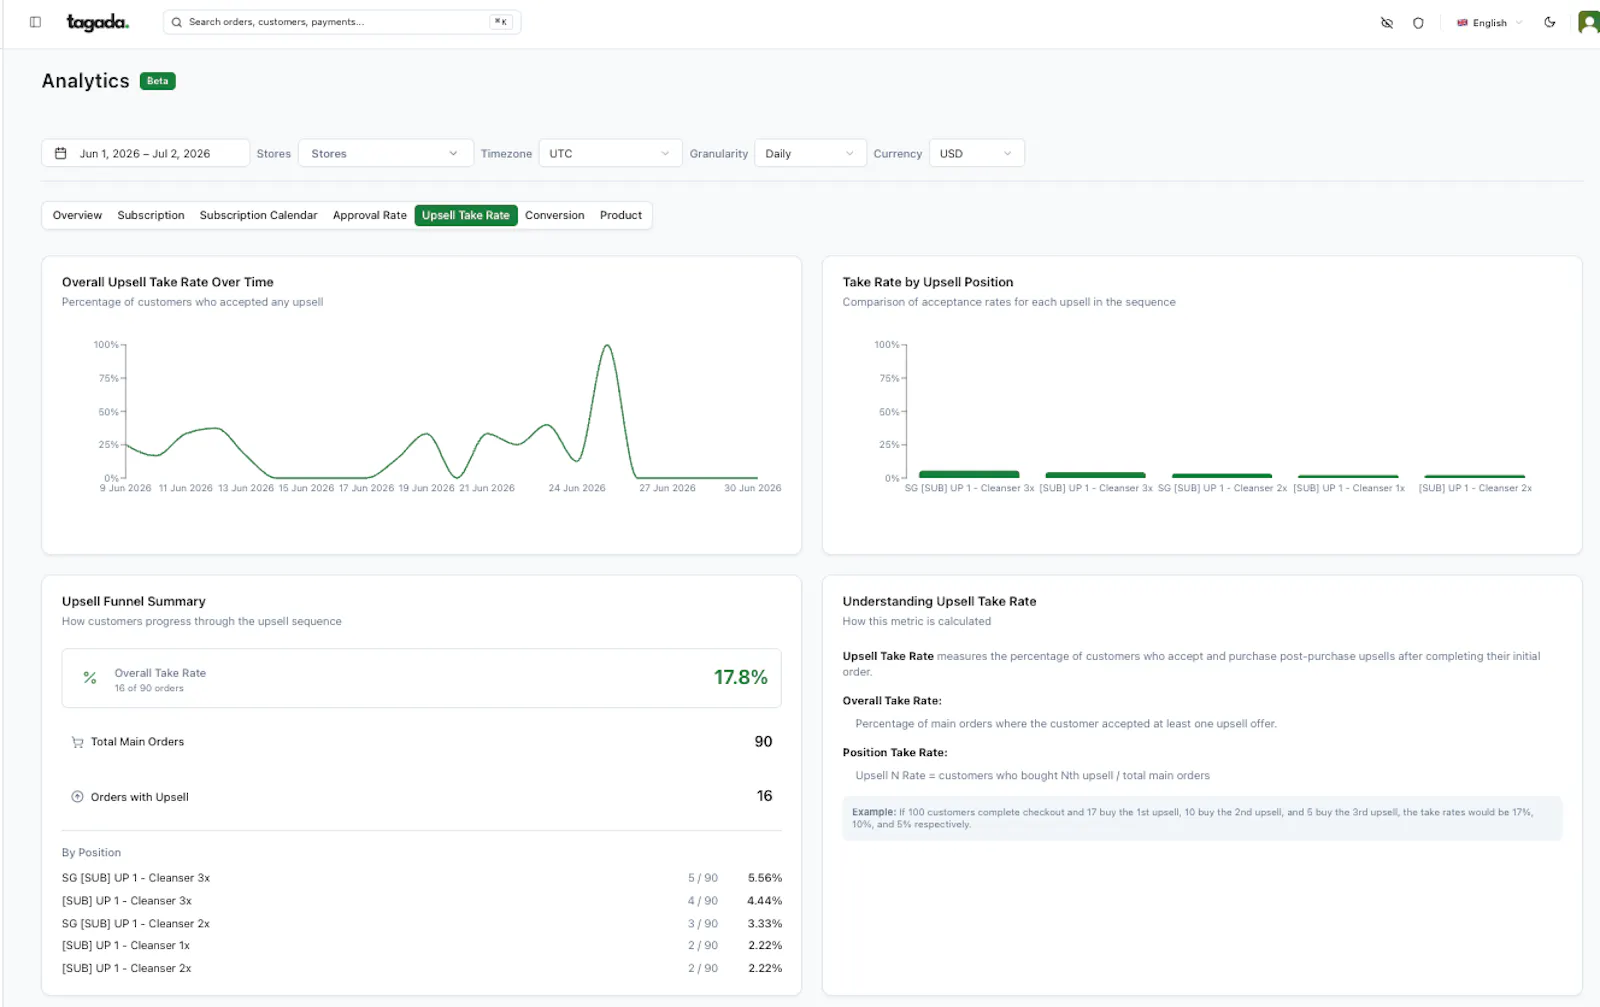This screenshot has width=1600, height=1007.
Task: Expand the Stores dropdown
Action: (385, 153)
